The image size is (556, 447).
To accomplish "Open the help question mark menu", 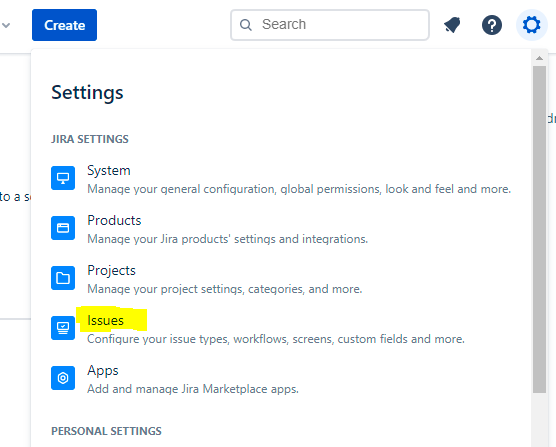I will point(491,25).
